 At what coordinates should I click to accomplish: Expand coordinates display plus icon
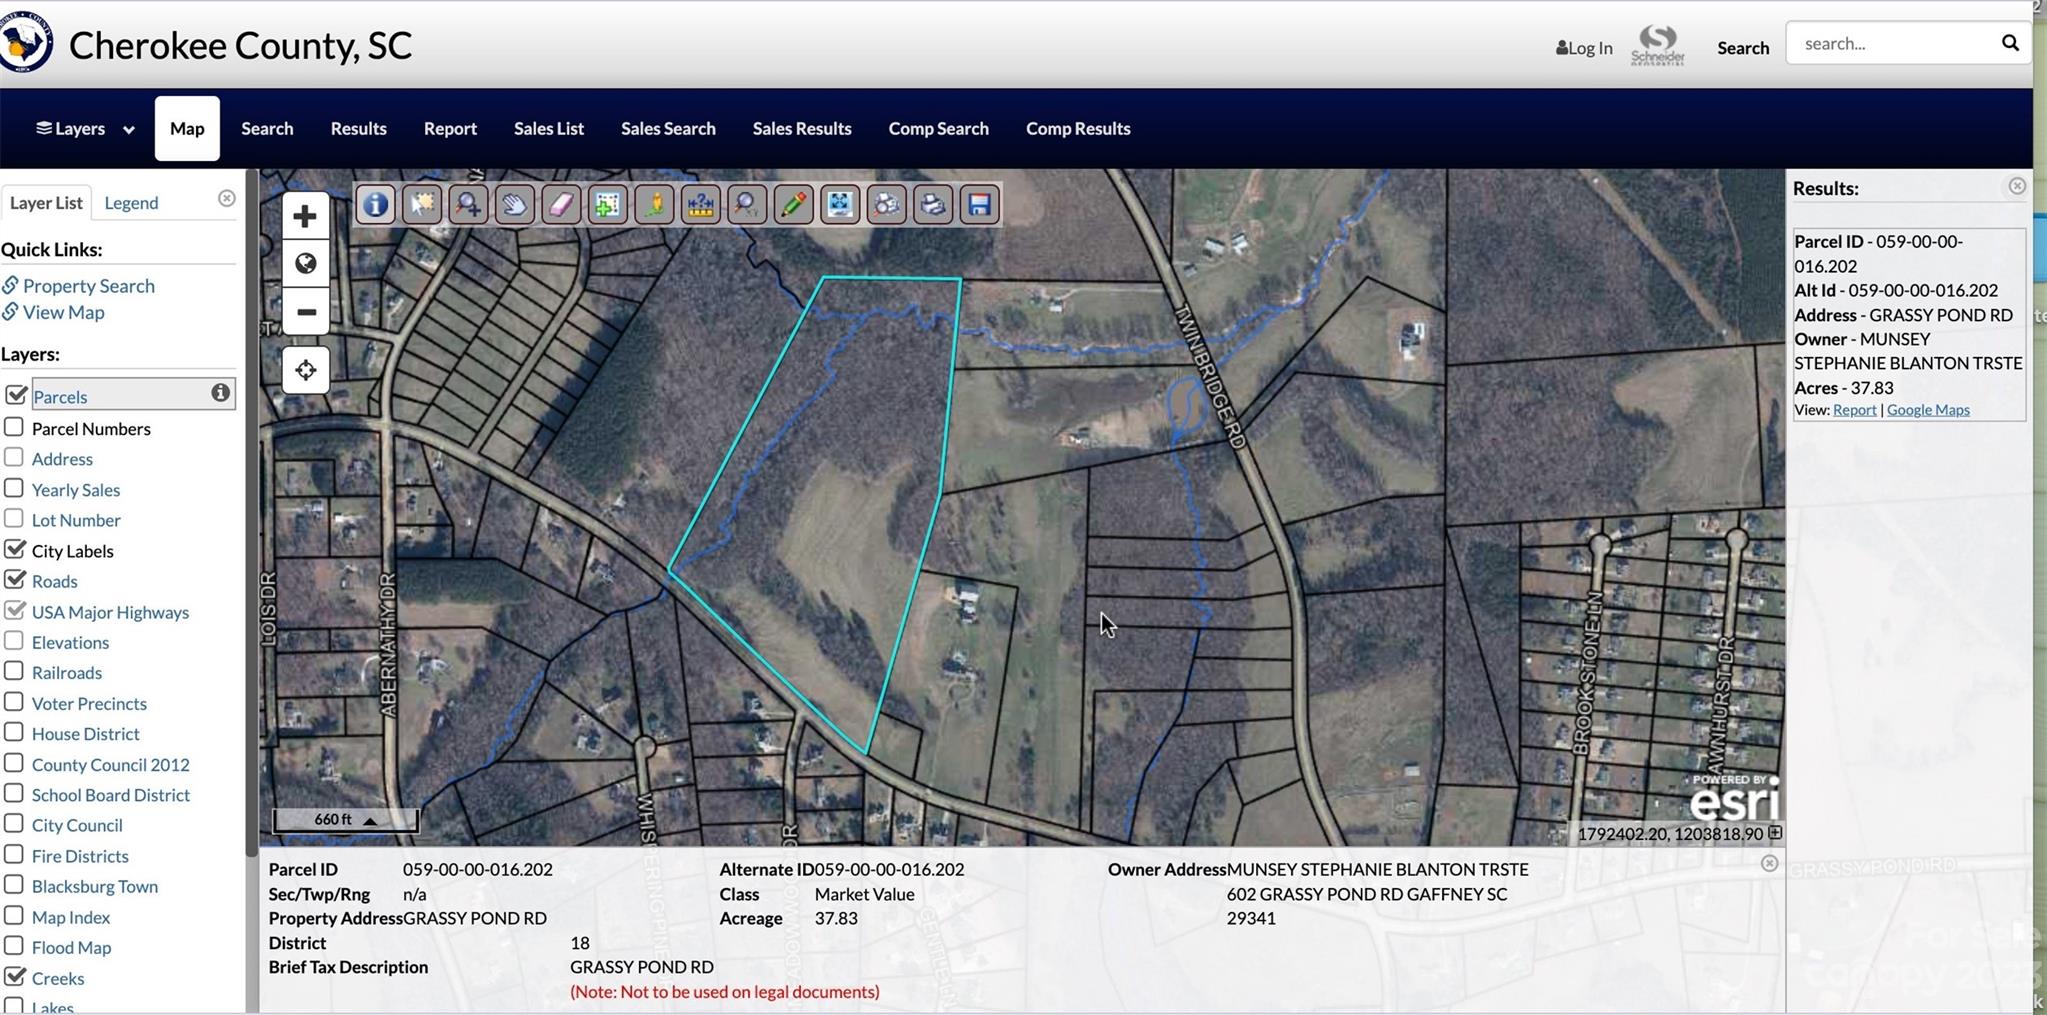point(1775,833)
